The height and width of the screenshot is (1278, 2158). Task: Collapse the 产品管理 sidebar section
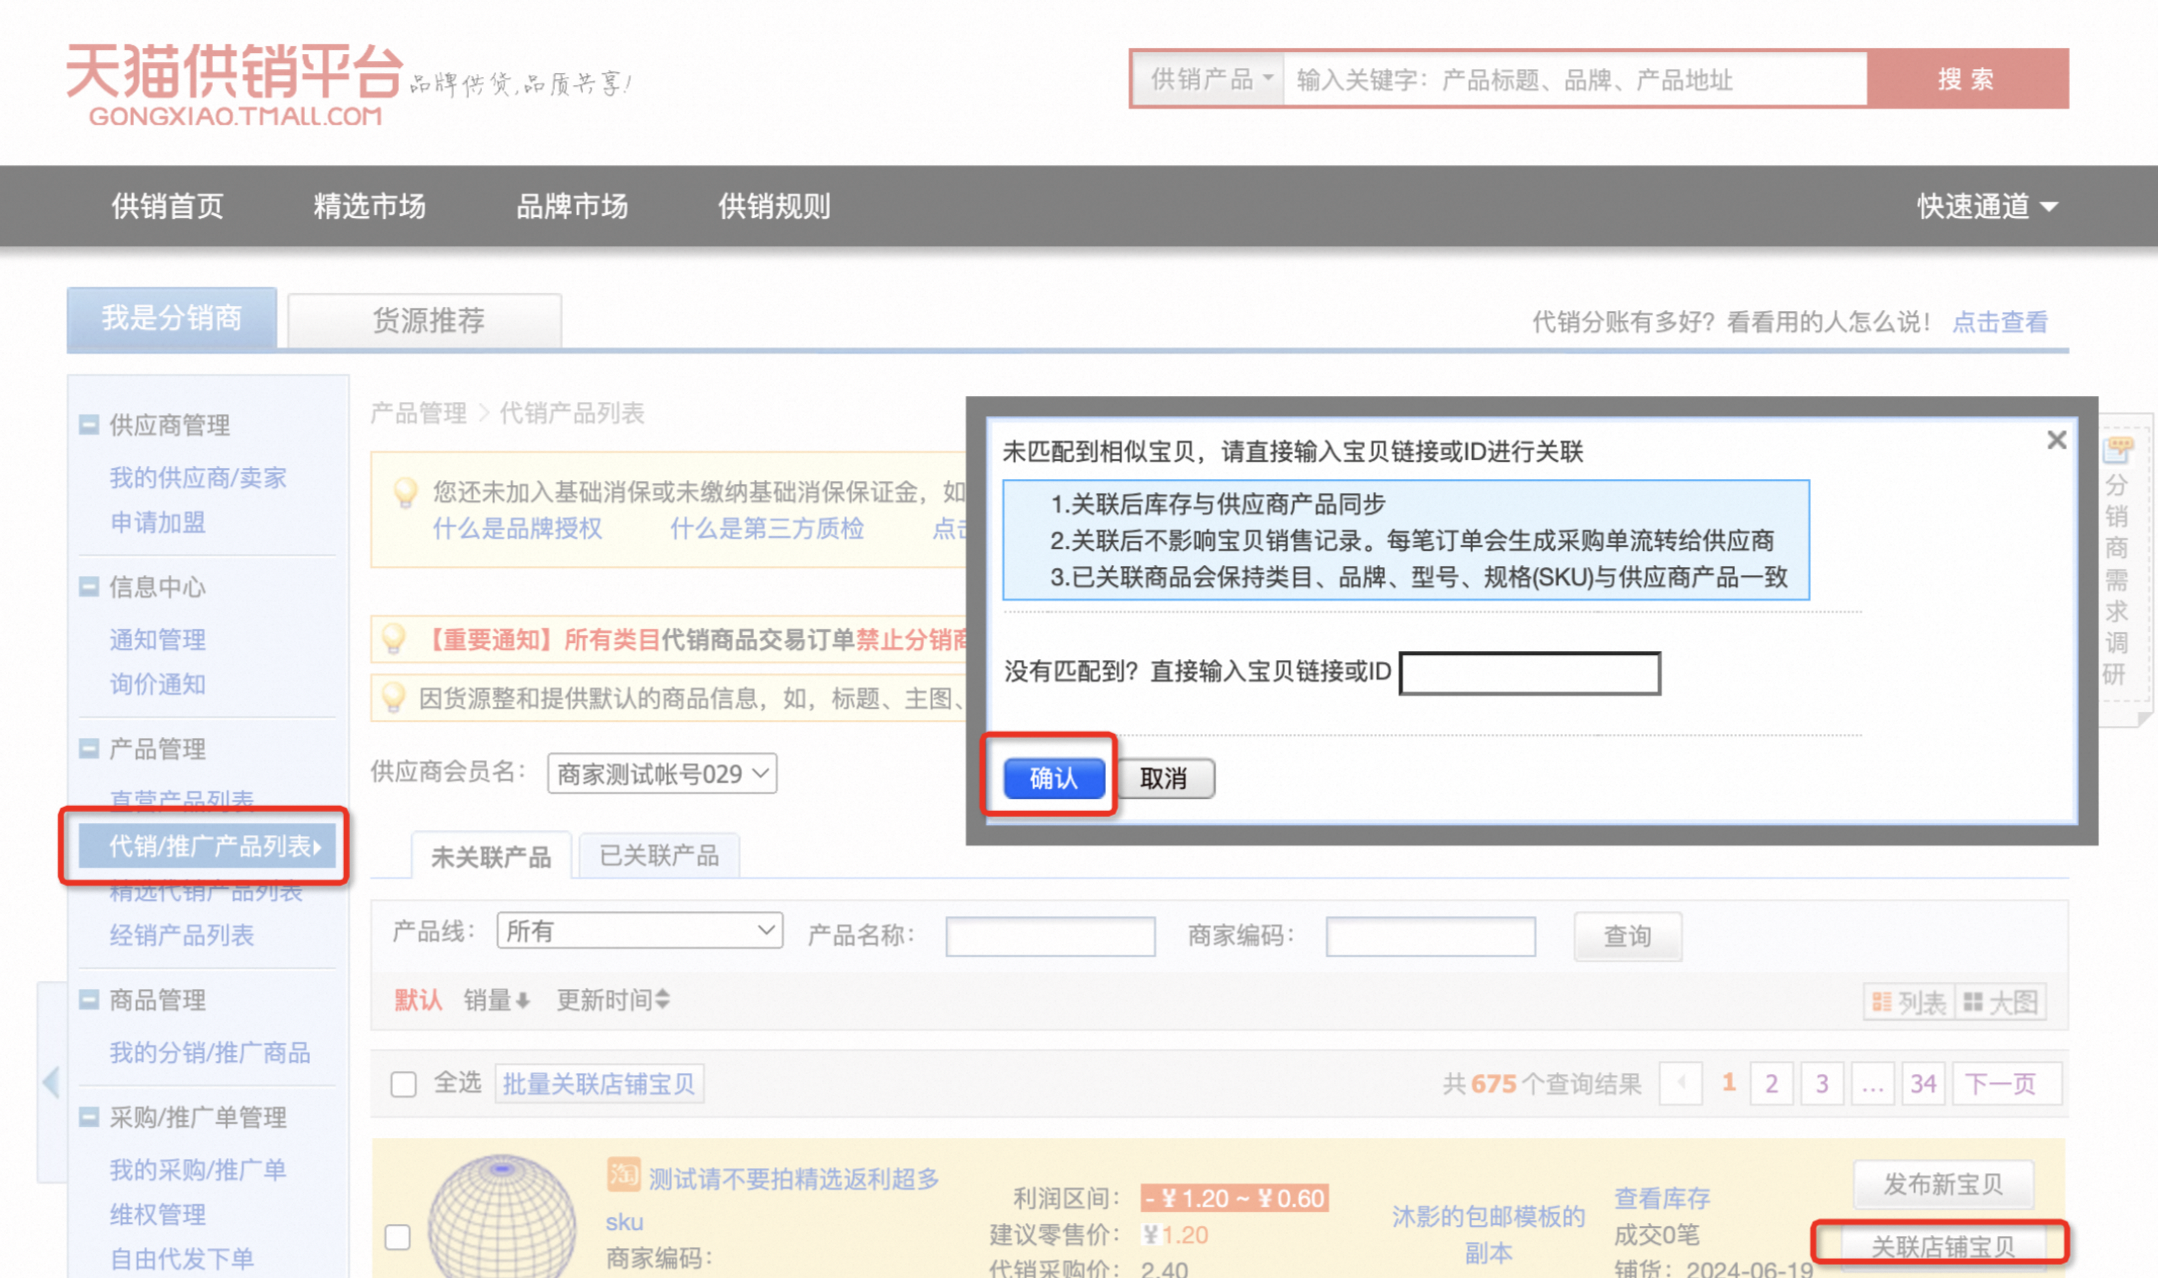click(89, 749)
